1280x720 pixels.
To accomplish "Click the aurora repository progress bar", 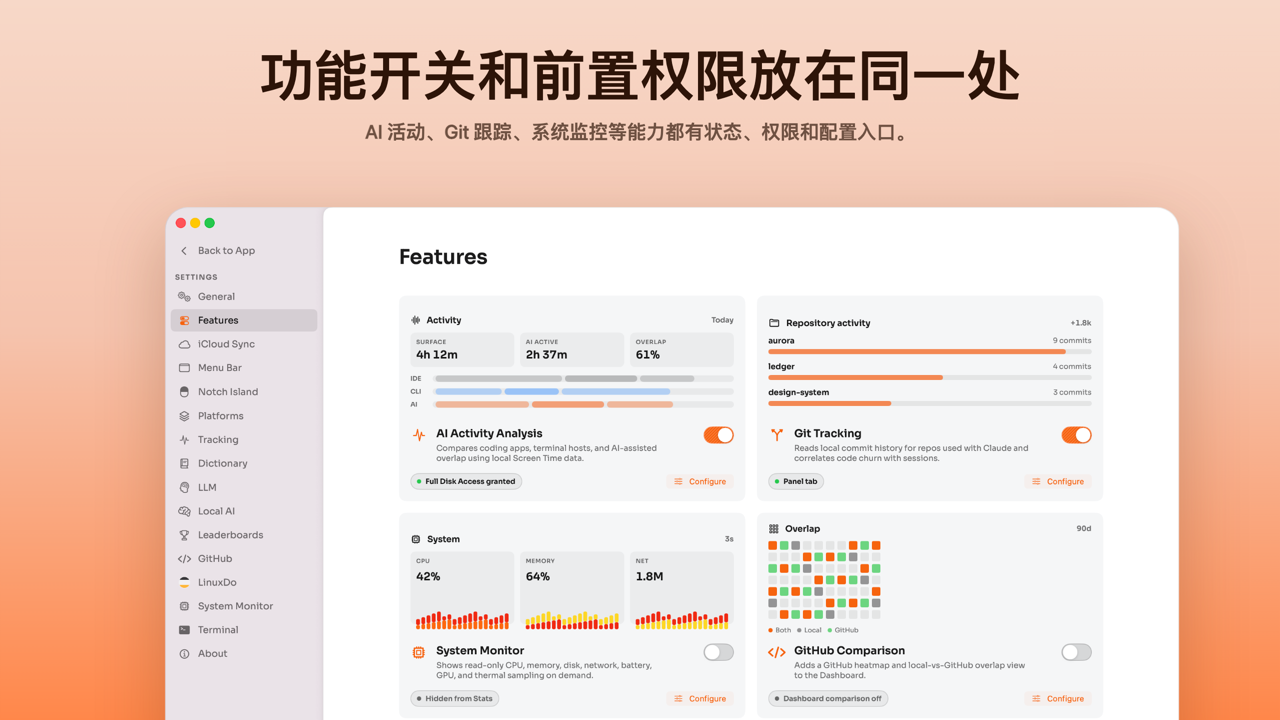I will click(930, 352).
